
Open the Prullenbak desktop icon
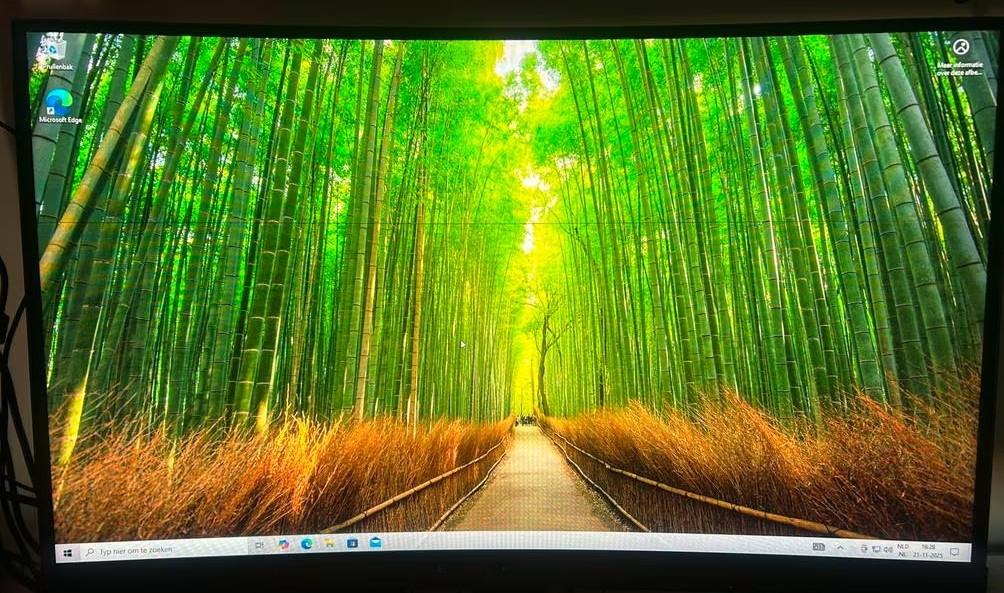tap(53, 50)
